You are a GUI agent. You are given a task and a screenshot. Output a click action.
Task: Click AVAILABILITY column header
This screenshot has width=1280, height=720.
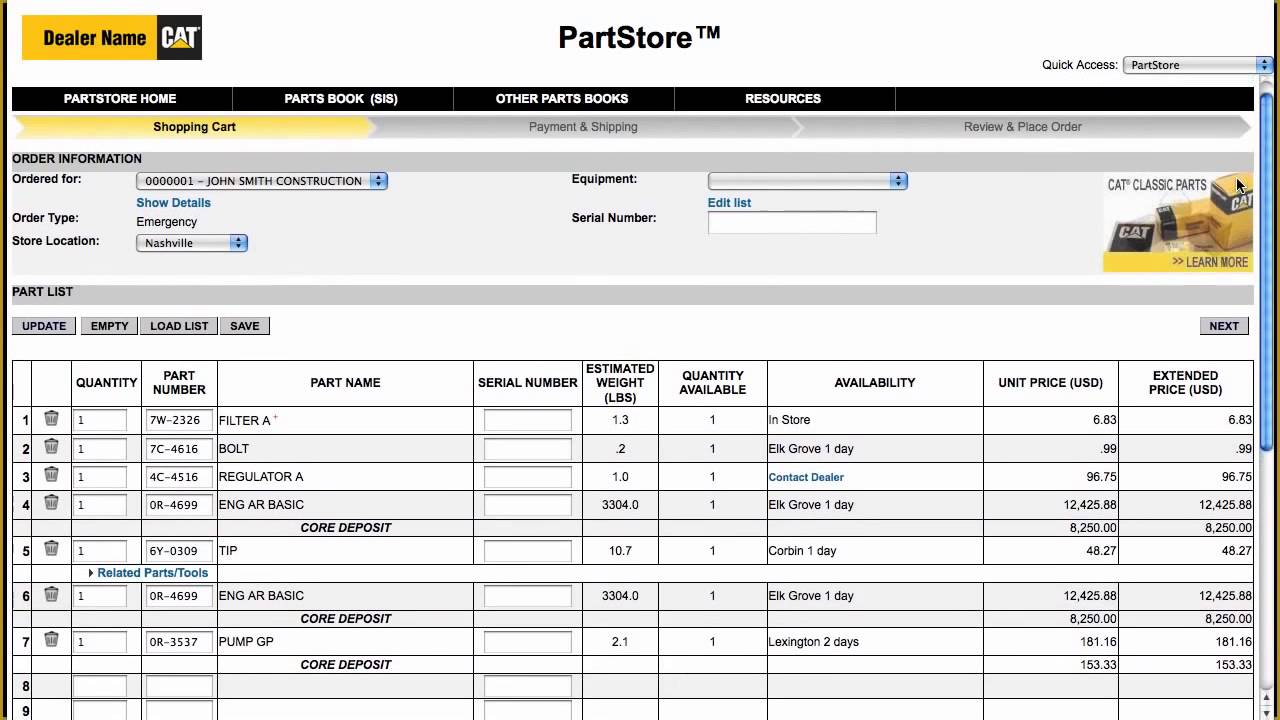(x=875, y=383)
